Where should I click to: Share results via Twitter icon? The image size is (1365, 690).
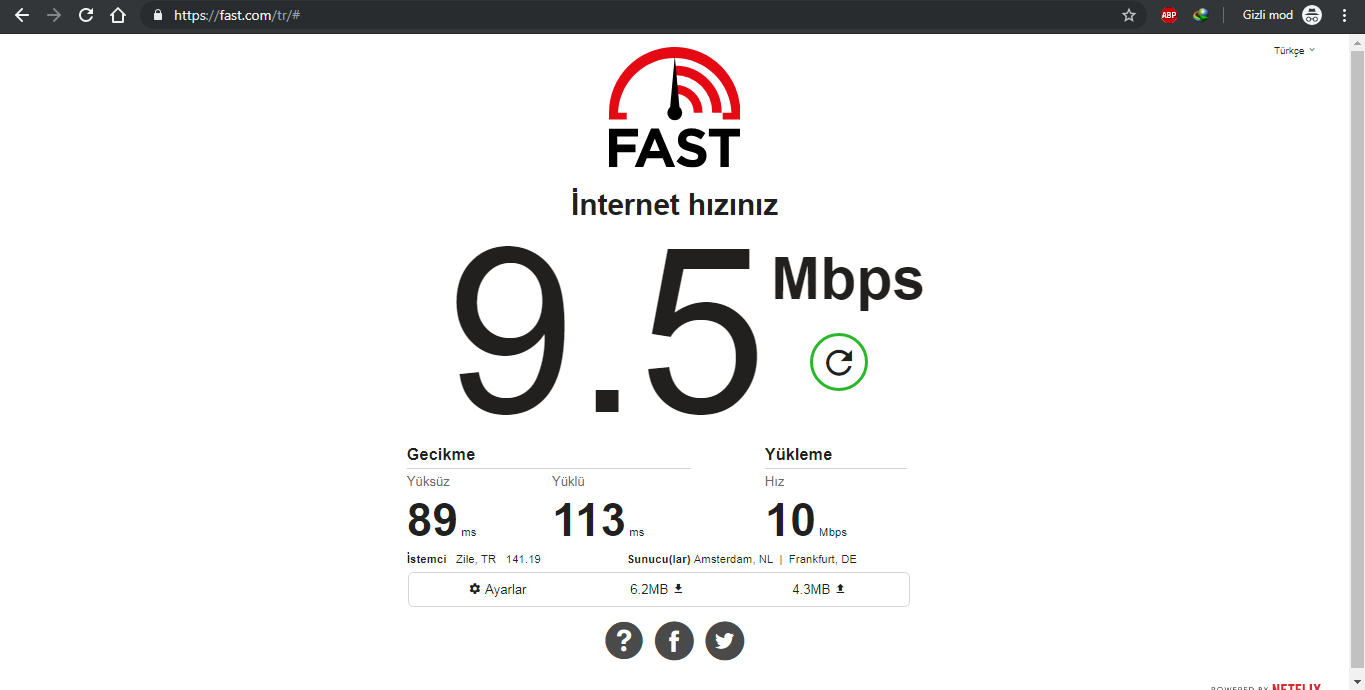[x=725, y=640]
